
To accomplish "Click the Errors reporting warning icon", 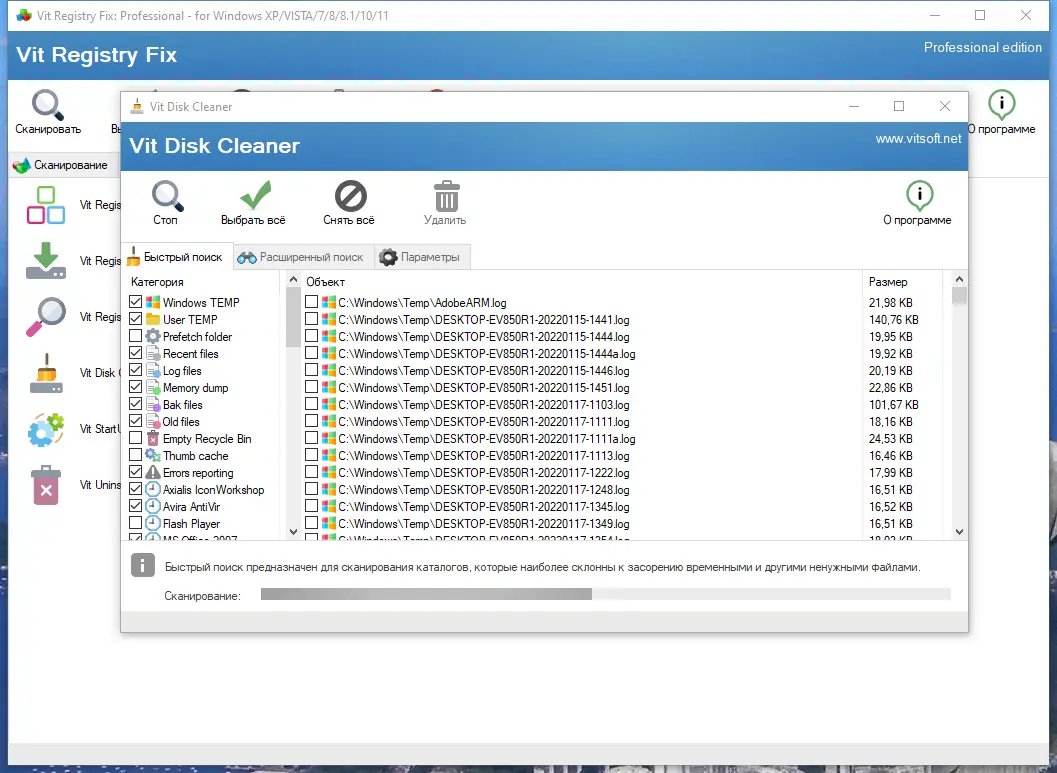I will coord(153,472).
